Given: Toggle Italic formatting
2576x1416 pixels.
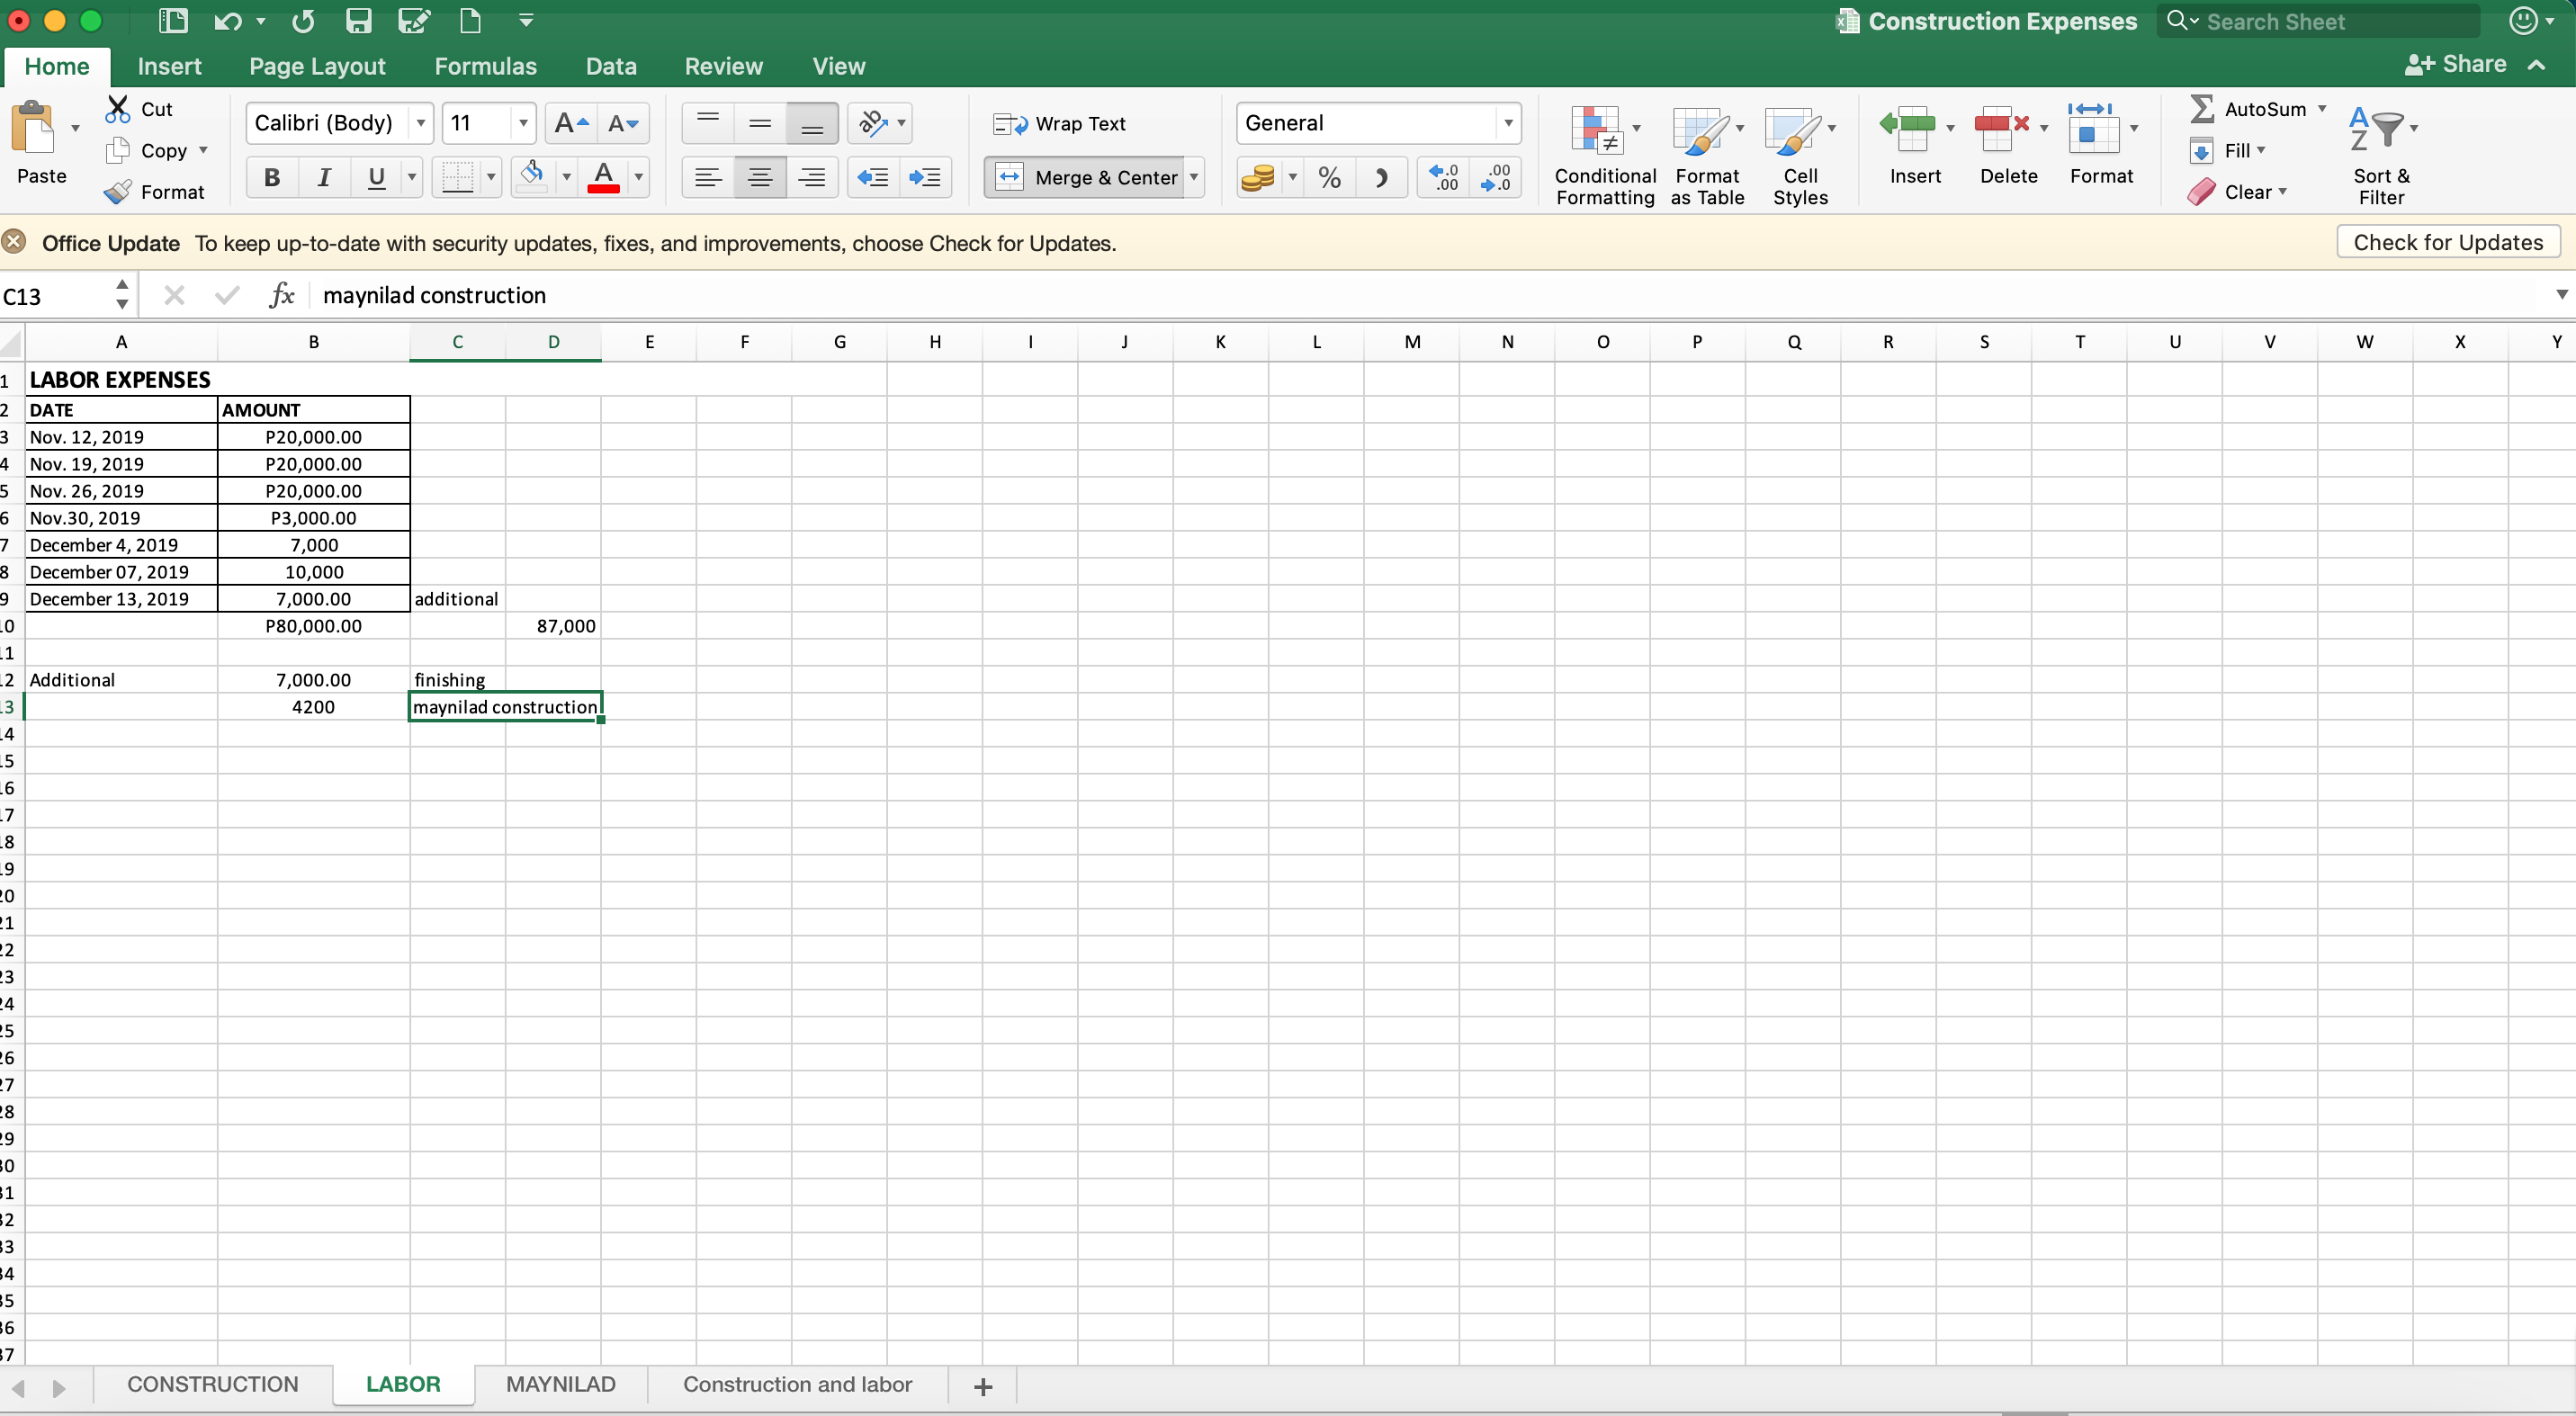Looking at the screenshot, I should 324,177.
